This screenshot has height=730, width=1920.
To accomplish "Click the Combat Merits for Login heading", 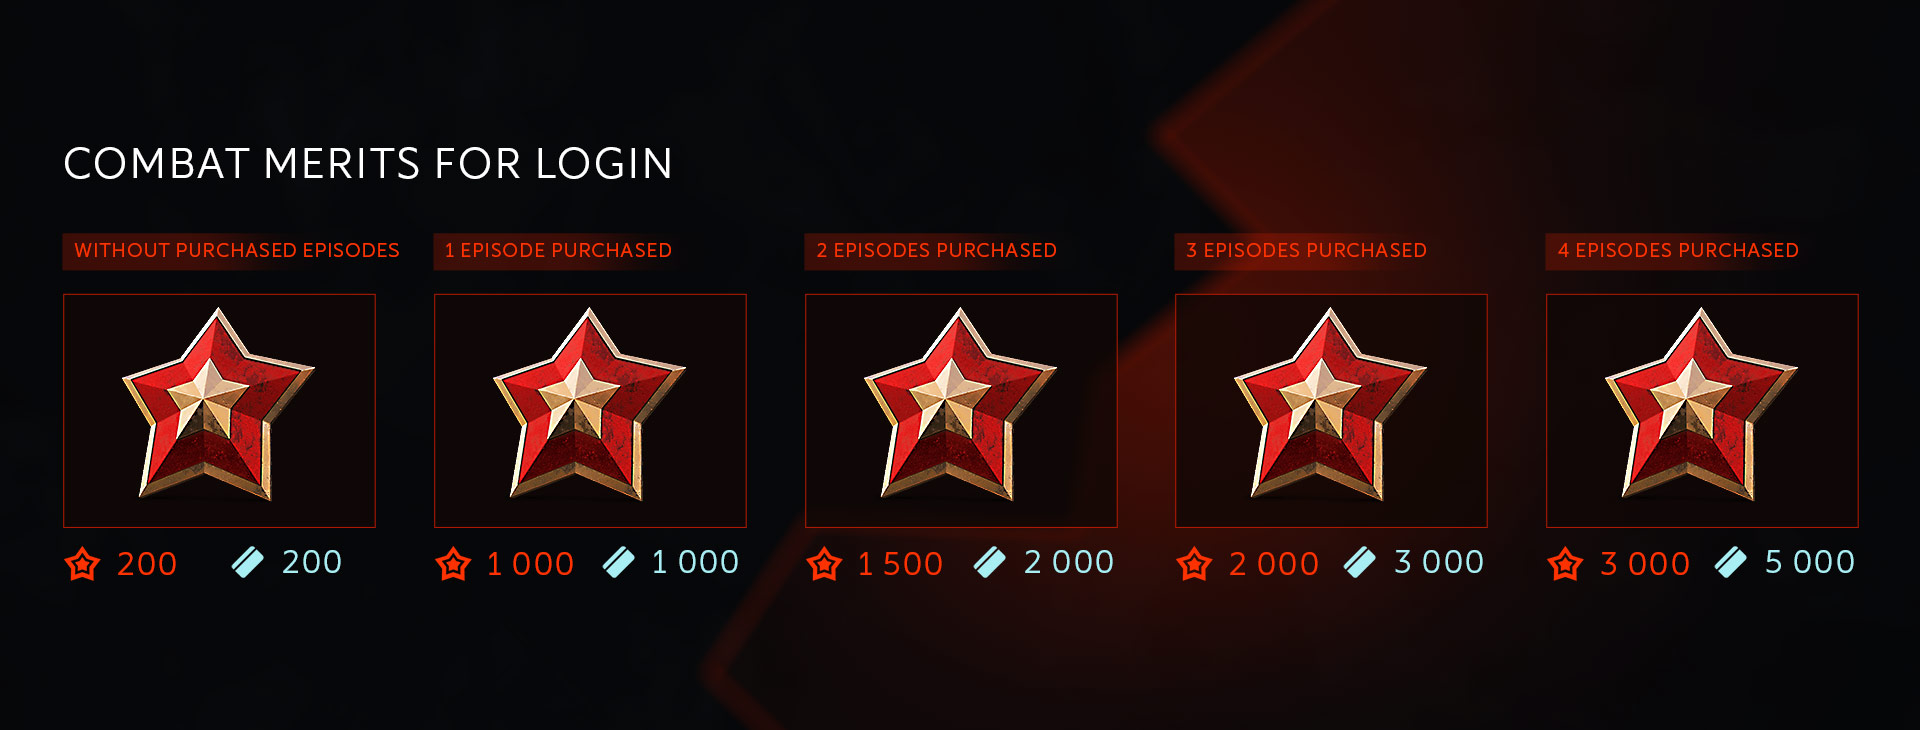I will pos(368,164).
